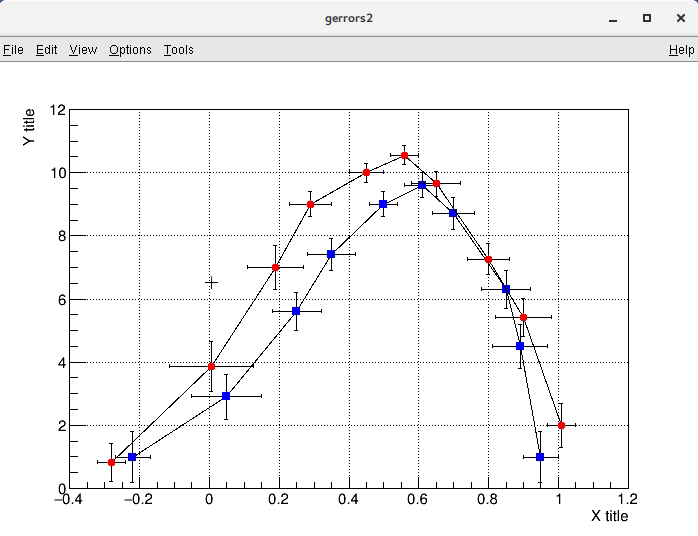Expand the Options menu

[130, 50]
